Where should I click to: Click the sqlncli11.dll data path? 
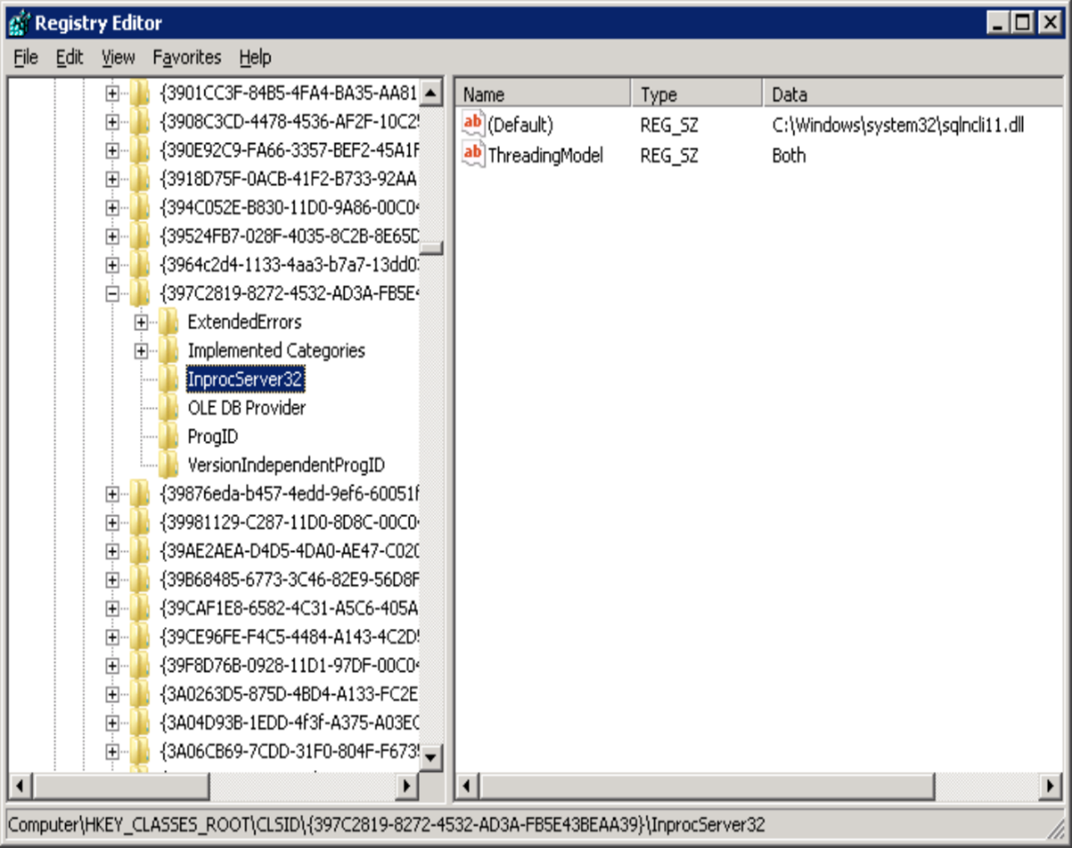[898, 125]
